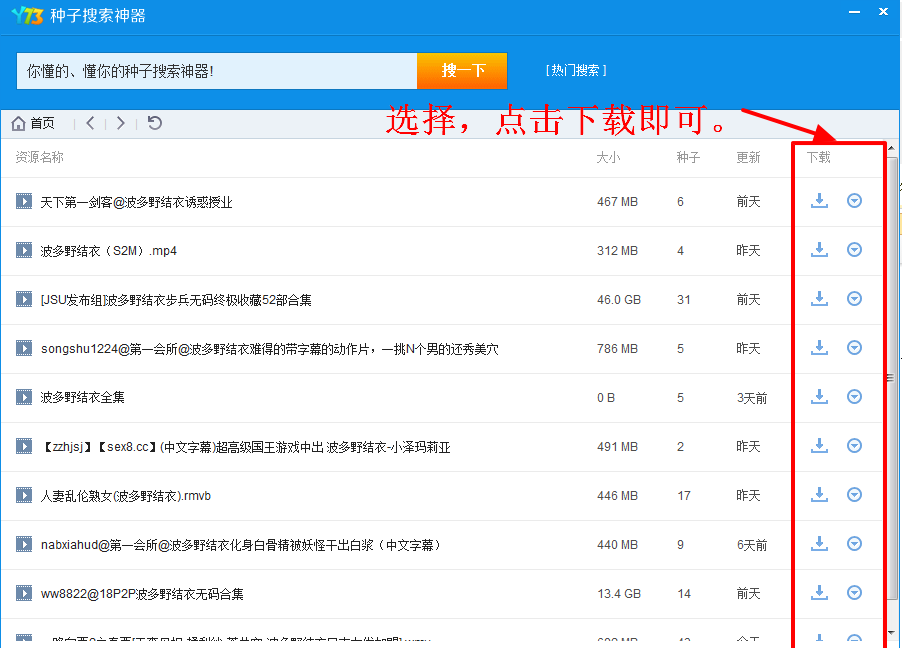Select the seed count 14

click(683, 593)
